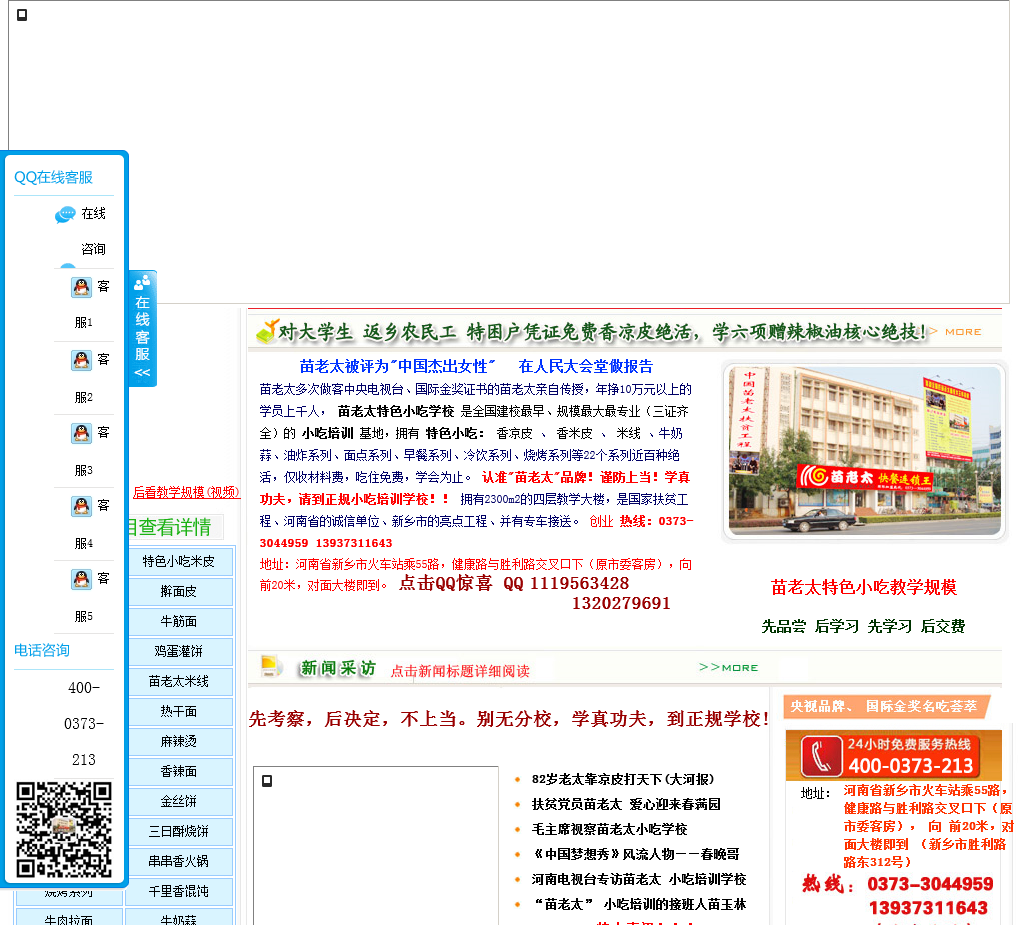Select 牛筋面 menu item

coord(179,621)
